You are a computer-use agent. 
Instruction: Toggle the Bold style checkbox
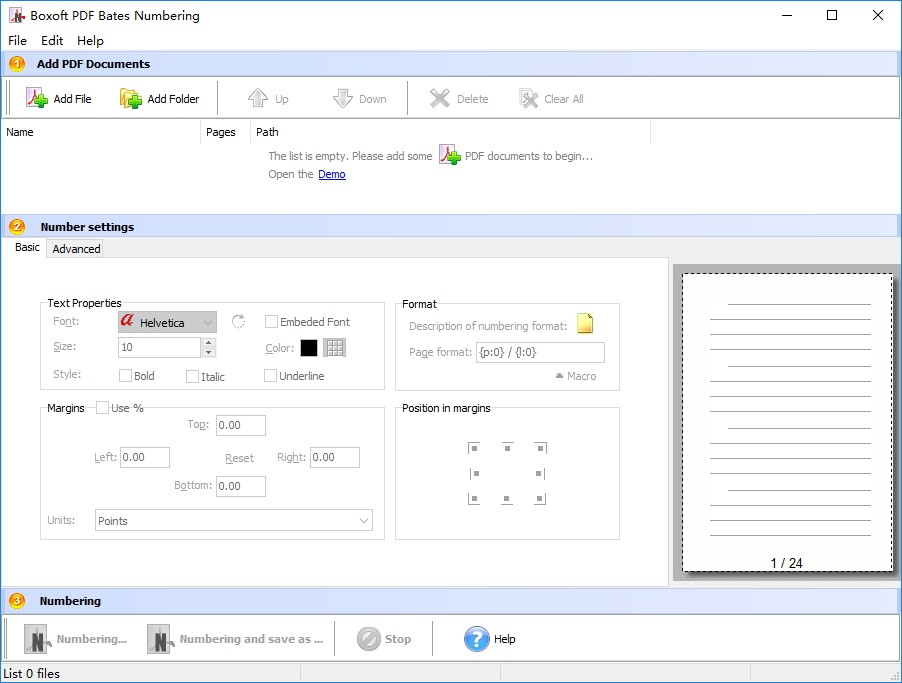(x=125, y=376)
